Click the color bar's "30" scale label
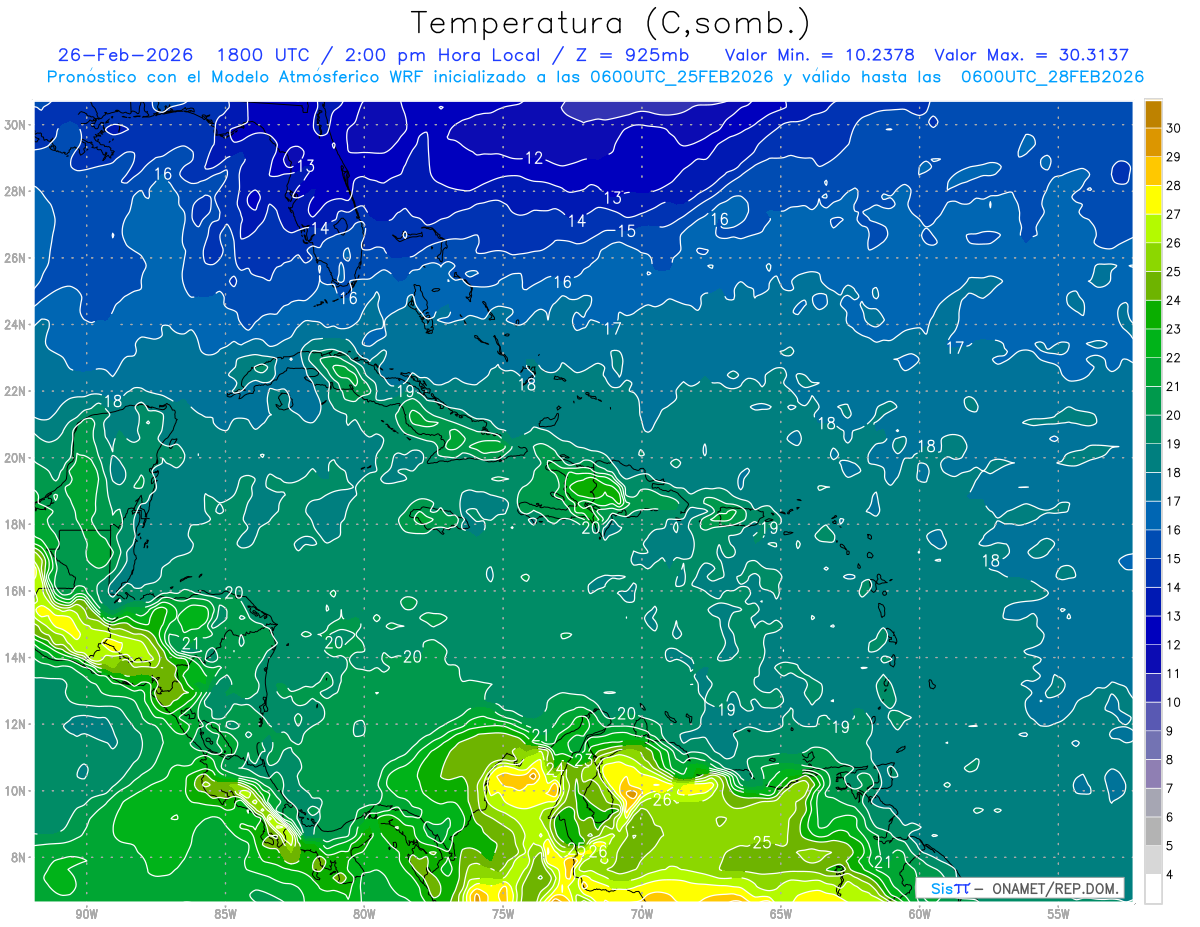 pyautogui.click(x=1174, y=128)
